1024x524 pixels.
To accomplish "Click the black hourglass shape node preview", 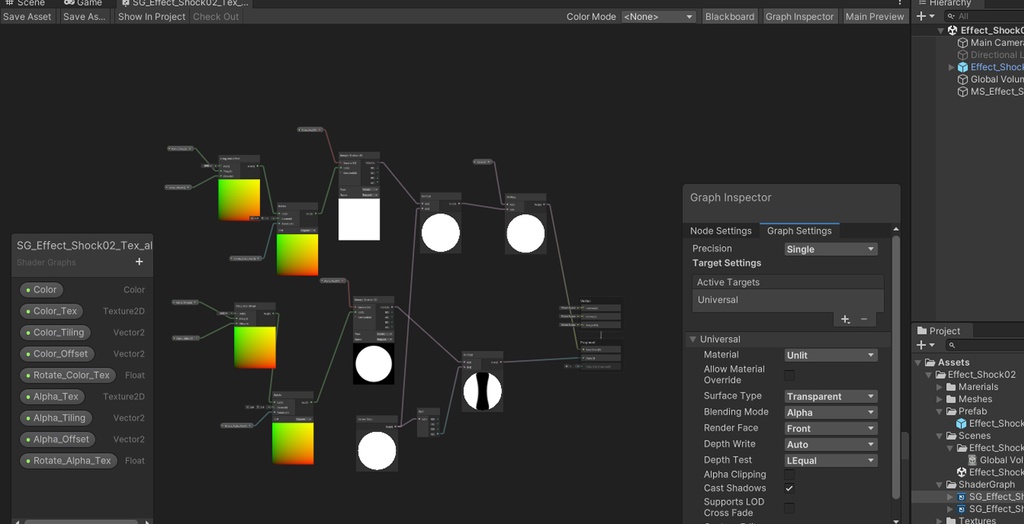I will click(483, 391).
